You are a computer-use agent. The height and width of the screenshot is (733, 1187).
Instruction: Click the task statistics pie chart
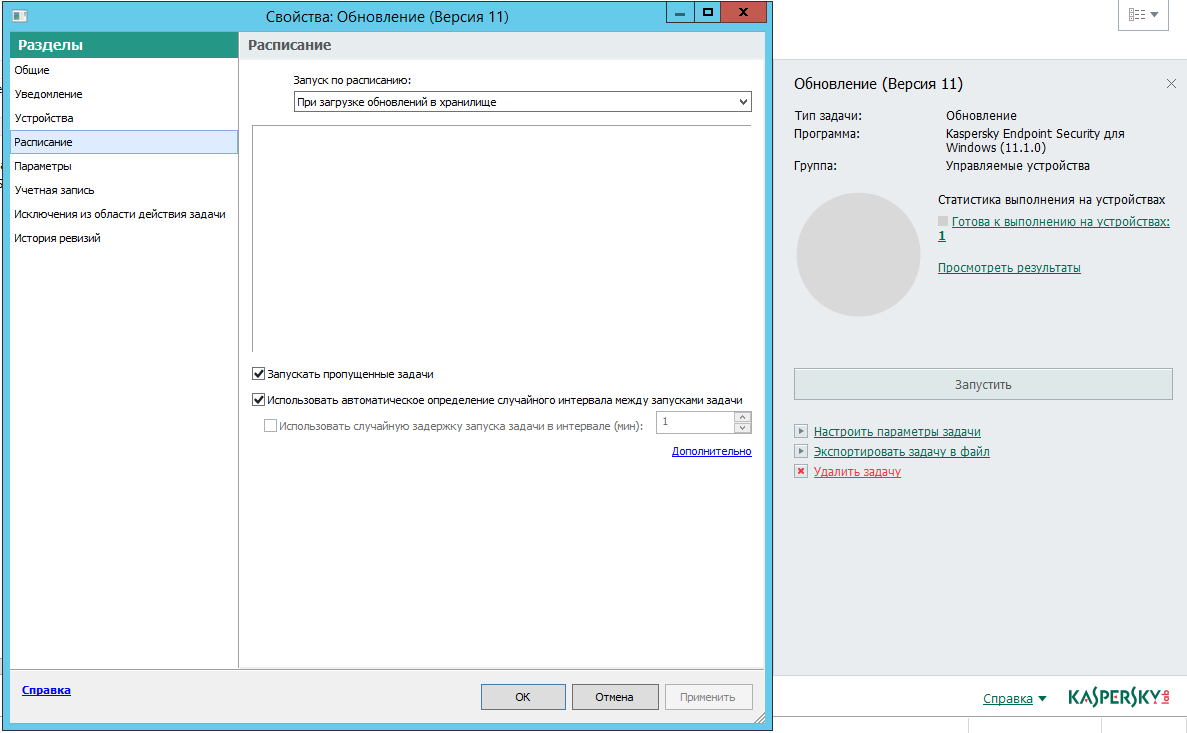pyautogui.click(x=858, y=254)
